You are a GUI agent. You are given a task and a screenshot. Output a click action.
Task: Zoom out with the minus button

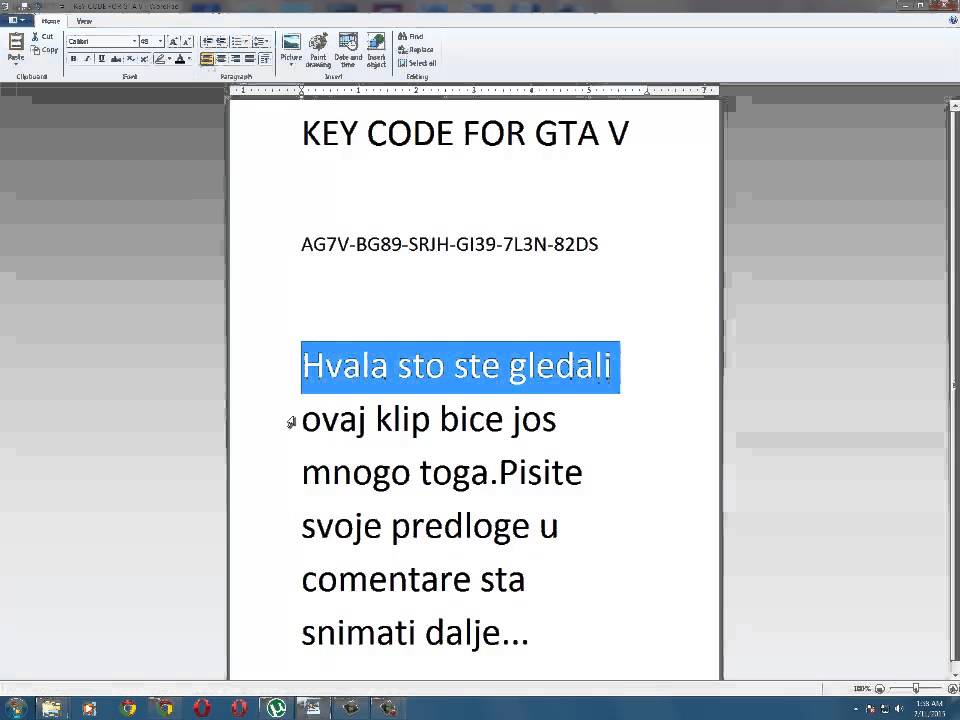pyautogui.click(x=879, y=689)
